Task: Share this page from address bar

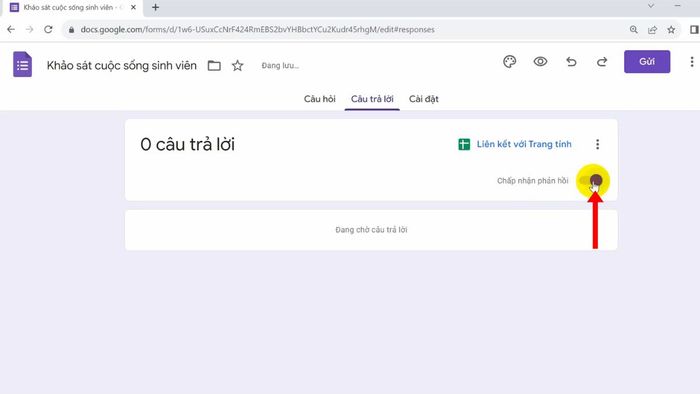Action: 652,29
